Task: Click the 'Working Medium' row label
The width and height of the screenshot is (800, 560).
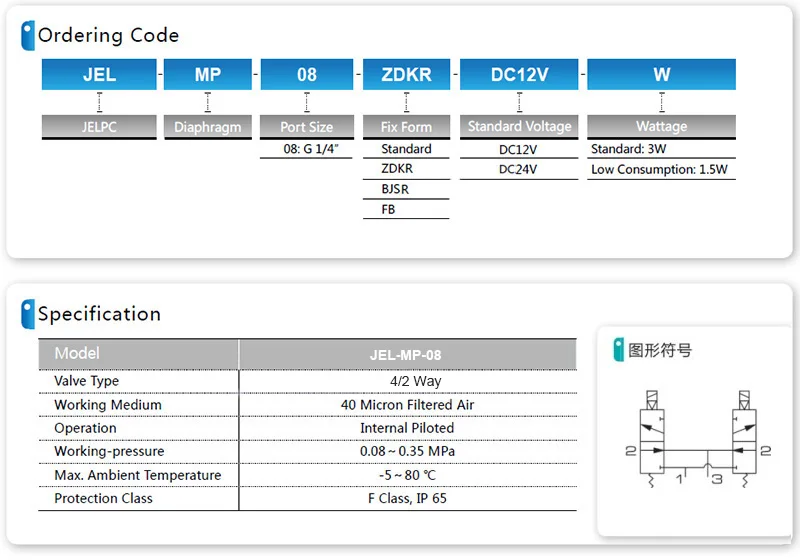Action: pyautogui.click(x=108, y=405)
